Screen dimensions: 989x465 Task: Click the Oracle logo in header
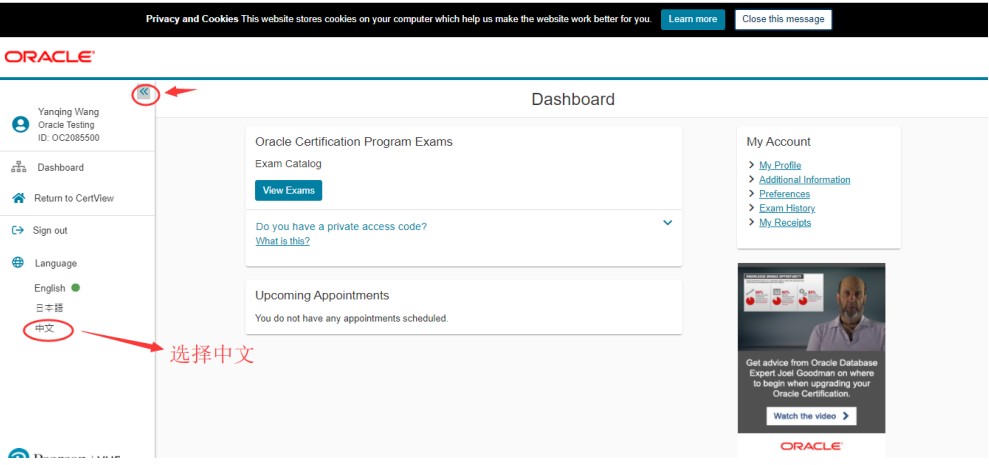point(50,57)
